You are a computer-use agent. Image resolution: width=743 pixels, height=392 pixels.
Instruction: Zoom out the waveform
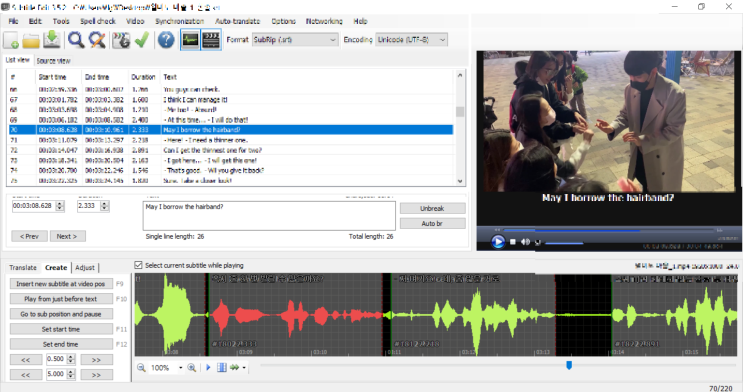tap(141, 367)
